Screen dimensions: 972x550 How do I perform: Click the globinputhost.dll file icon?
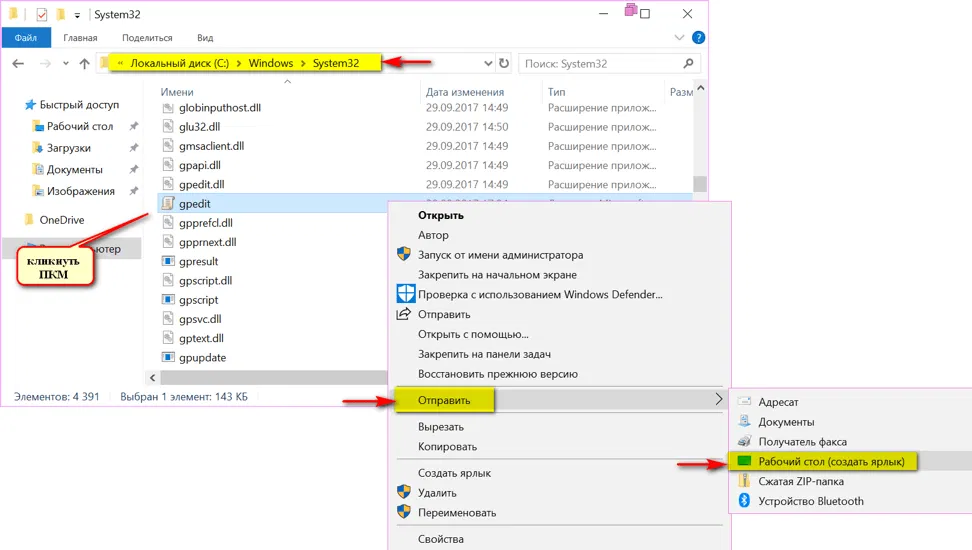tap(168, 108)
